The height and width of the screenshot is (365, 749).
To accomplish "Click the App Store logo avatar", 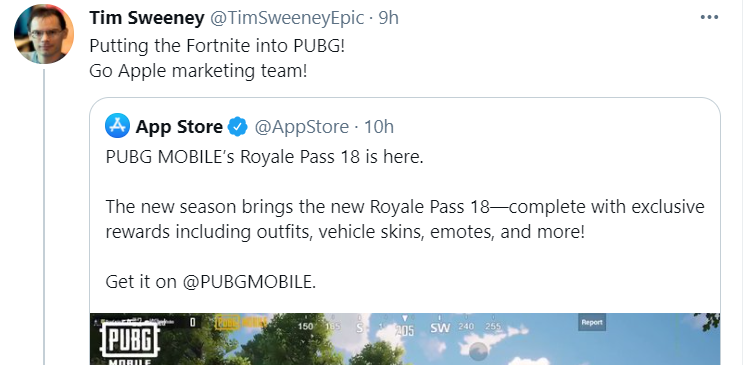I will pyautogui.click(x=118, y=126).
